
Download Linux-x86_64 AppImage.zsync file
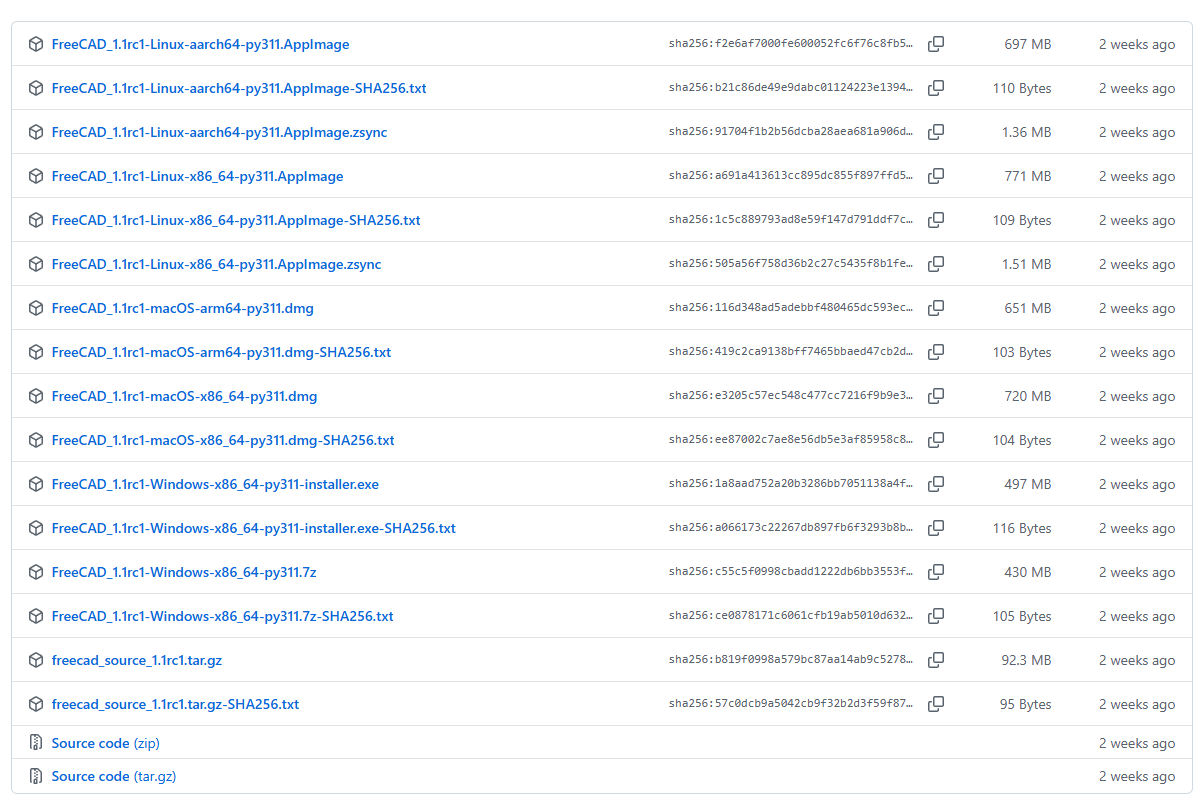point(217,264)
